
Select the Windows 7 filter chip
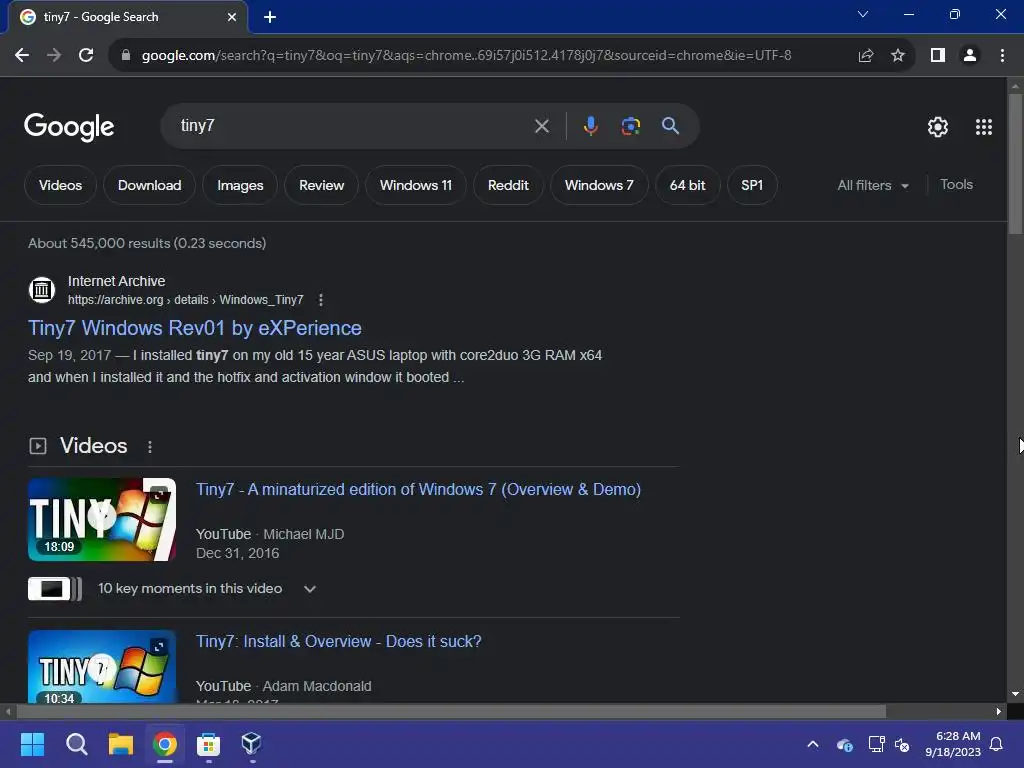point(599,185)
